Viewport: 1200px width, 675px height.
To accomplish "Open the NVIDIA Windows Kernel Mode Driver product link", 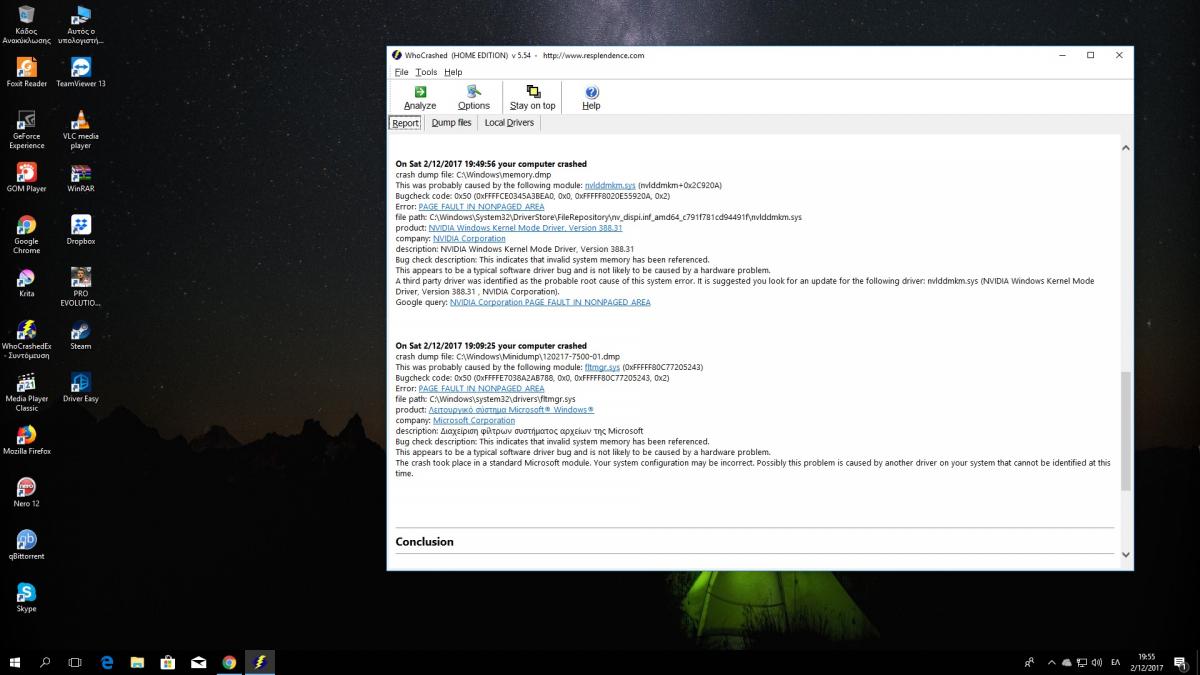I will [525, 228].
